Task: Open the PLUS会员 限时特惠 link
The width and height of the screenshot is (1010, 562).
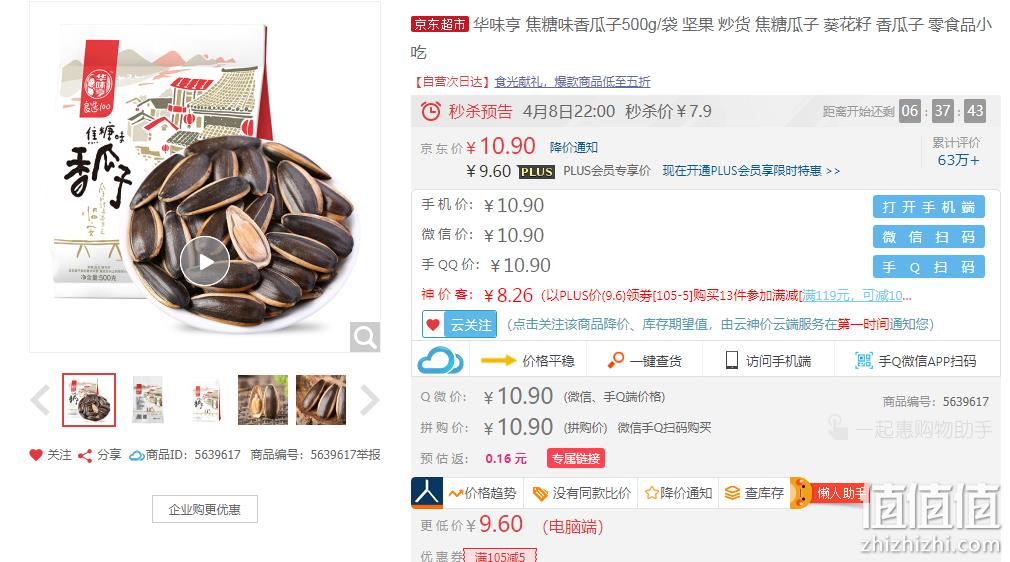Action: click(751, 171)
